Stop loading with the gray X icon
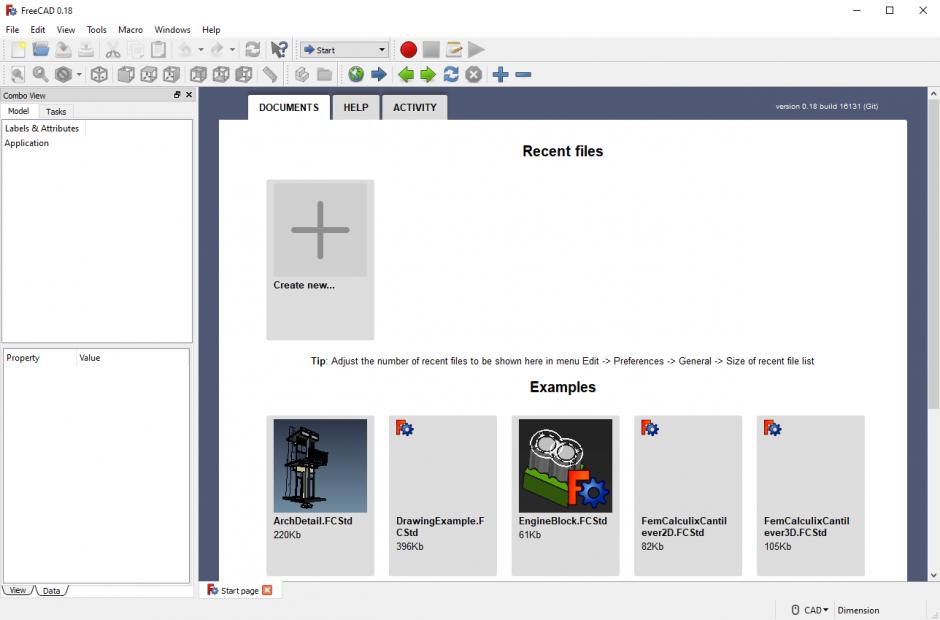Viewport: 940px width, 620px height. pyautogui.click(x=474, y=74)
